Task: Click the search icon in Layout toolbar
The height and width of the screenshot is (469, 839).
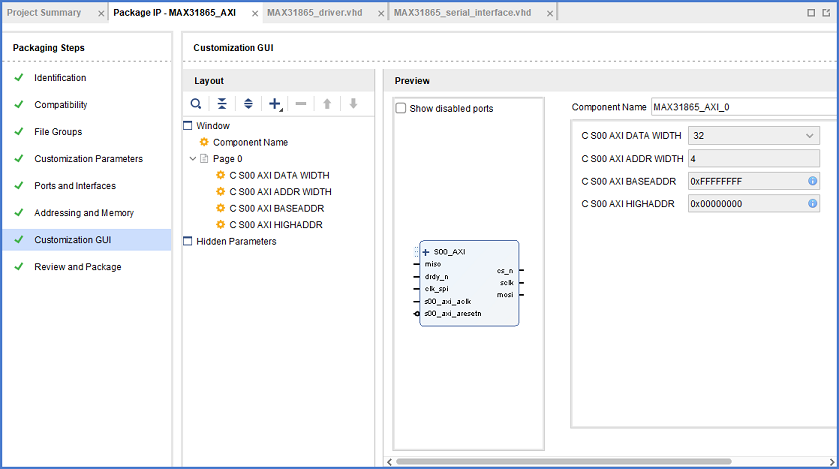Action: [196, 104]
